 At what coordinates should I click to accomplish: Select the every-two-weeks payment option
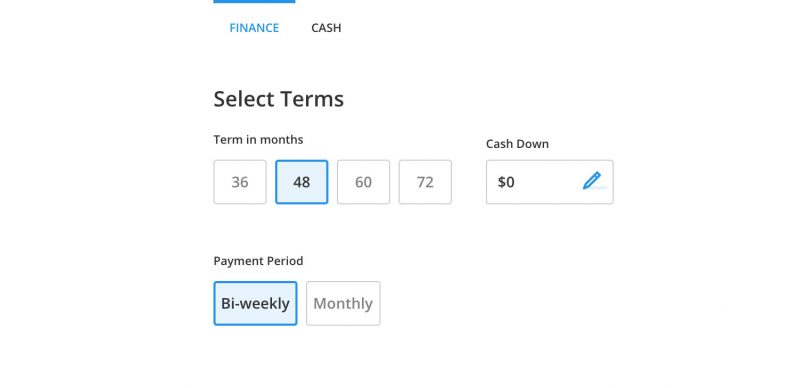(x=255, y=303)
